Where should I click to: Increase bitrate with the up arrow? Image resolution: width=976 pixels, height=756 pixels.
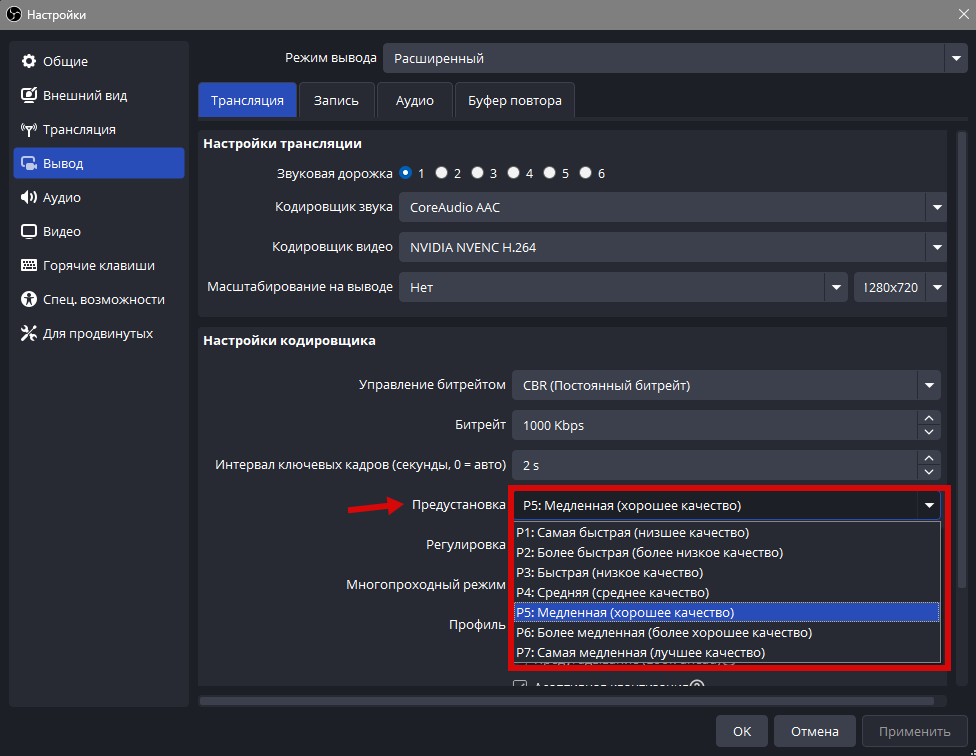[x=929, y=418]
